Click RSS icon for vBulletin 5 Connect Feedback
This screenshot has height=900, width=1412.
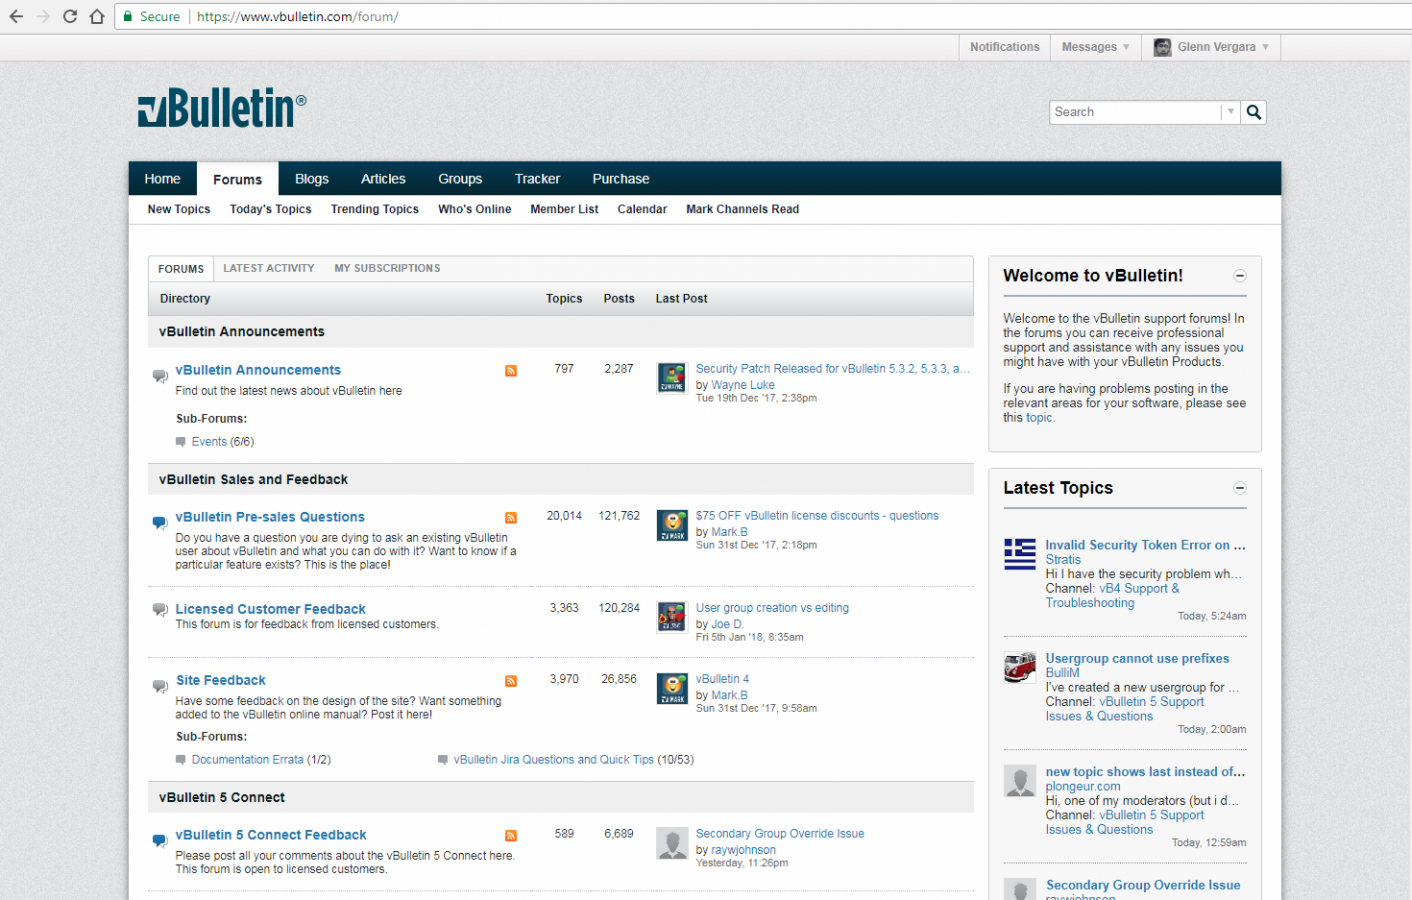tap(511, 836)
